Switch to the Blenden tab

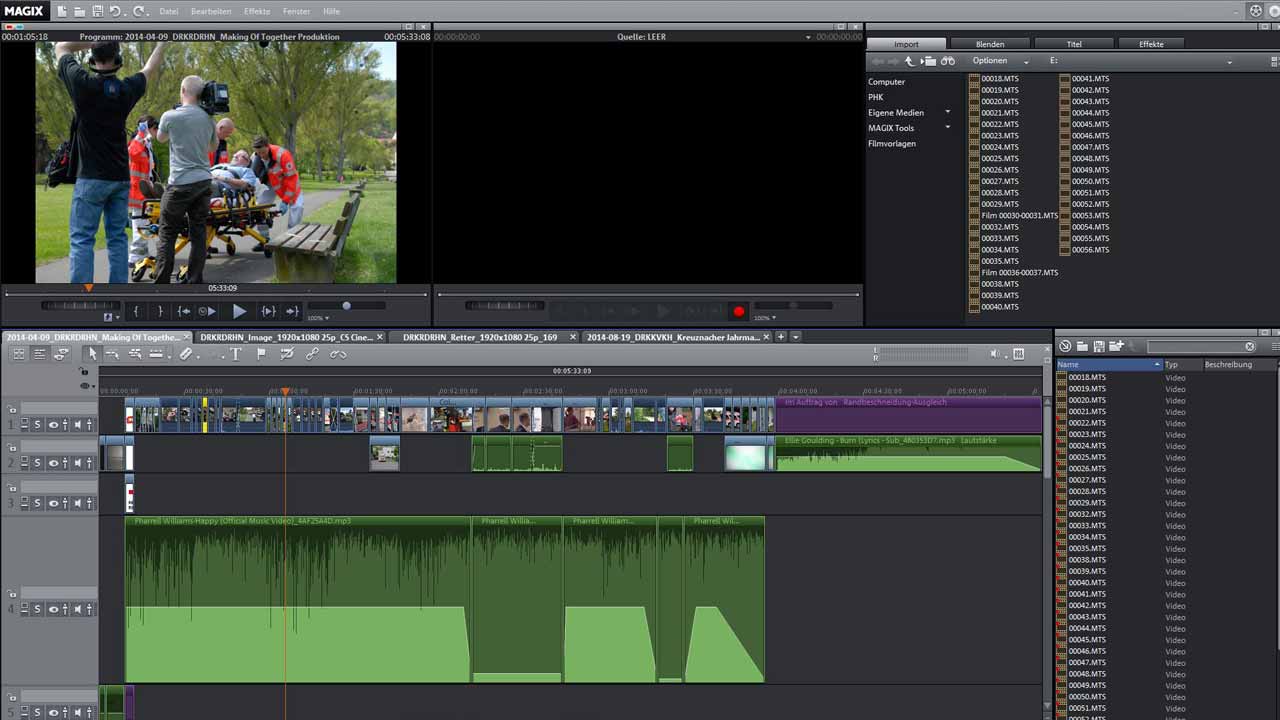click(x=990, y=44)
